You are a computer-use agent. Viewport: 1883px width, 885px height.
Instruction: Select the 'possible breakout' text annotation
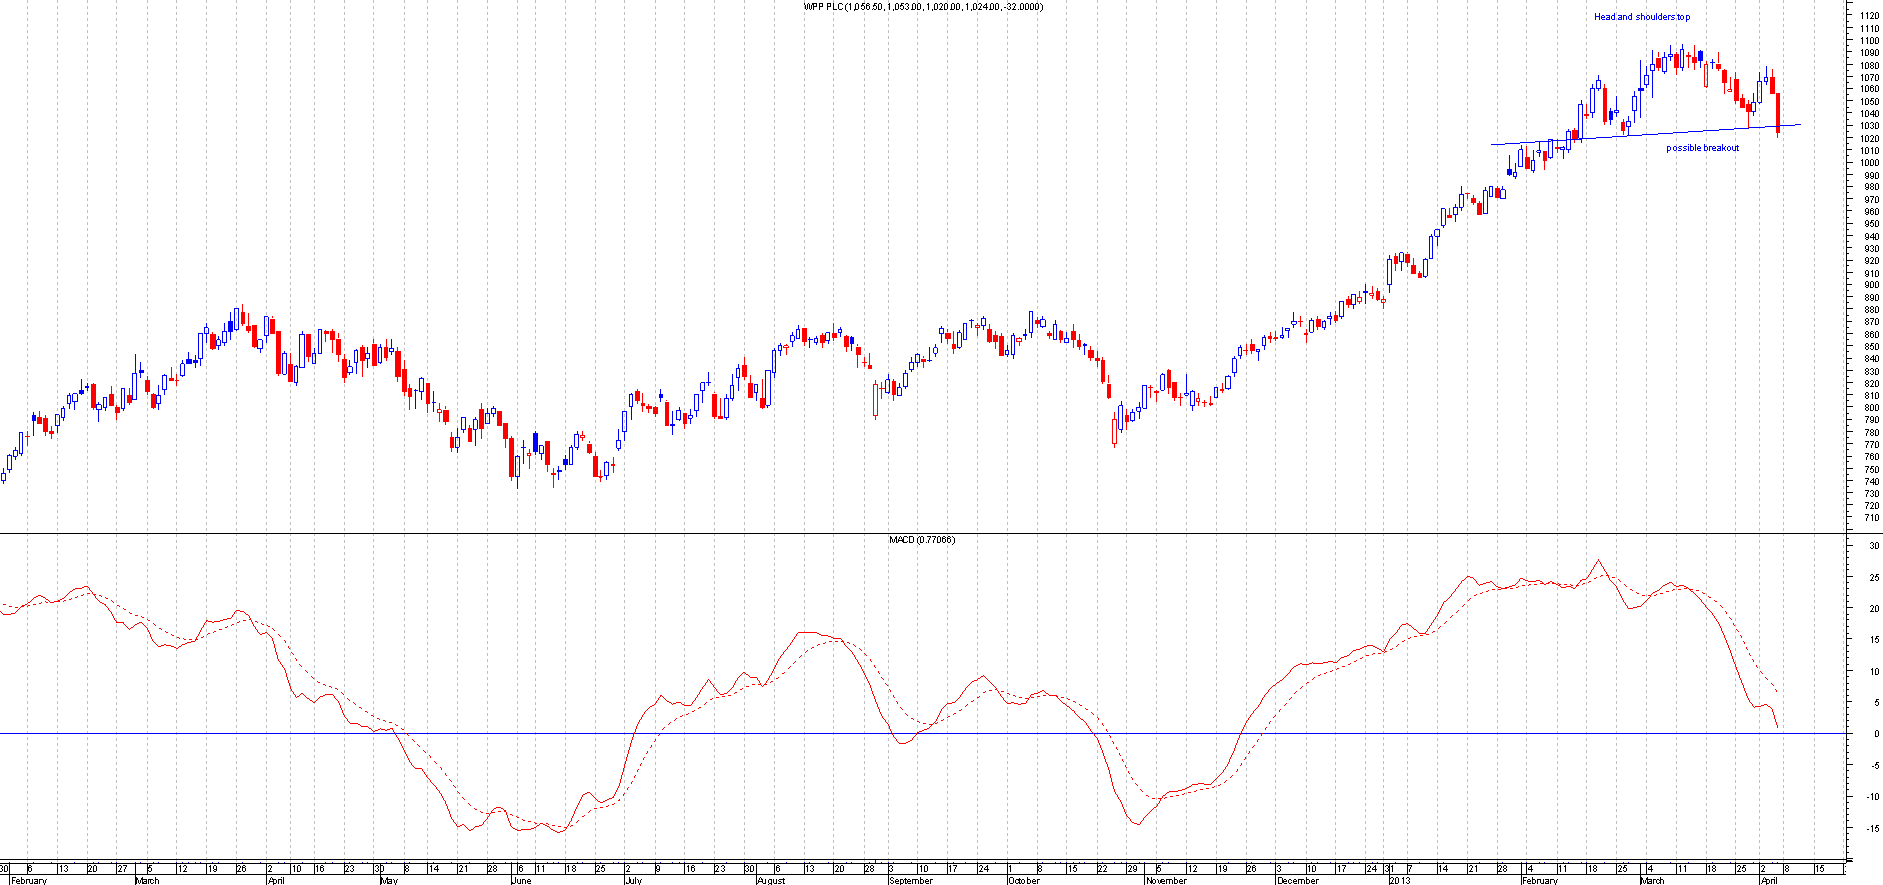(1702, 148)
